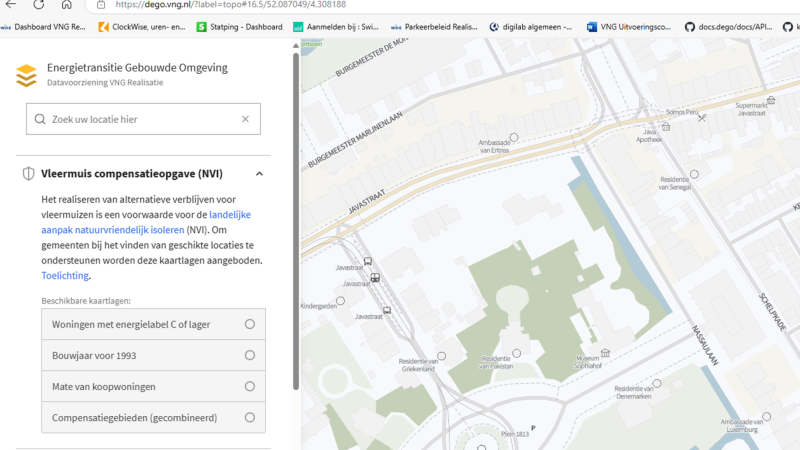
Task: Click the Museum Sophiahof icon
Action: coord(605,353)
